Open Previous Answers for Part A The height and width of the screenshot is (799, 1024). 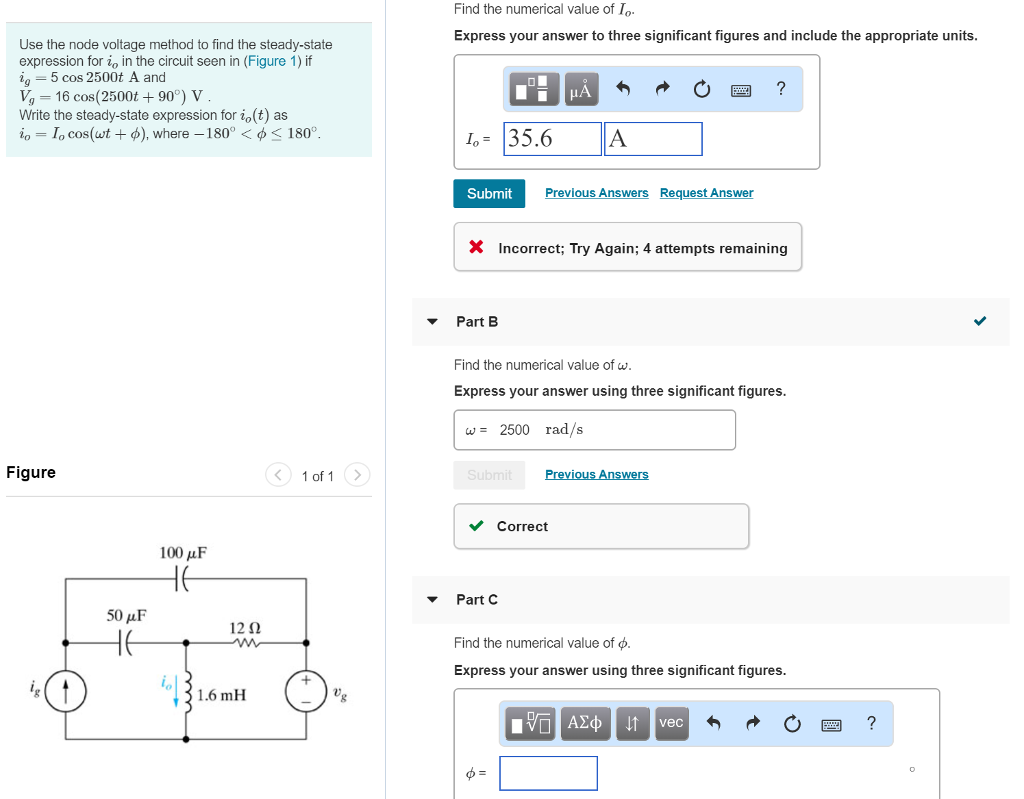pos(596,193)
